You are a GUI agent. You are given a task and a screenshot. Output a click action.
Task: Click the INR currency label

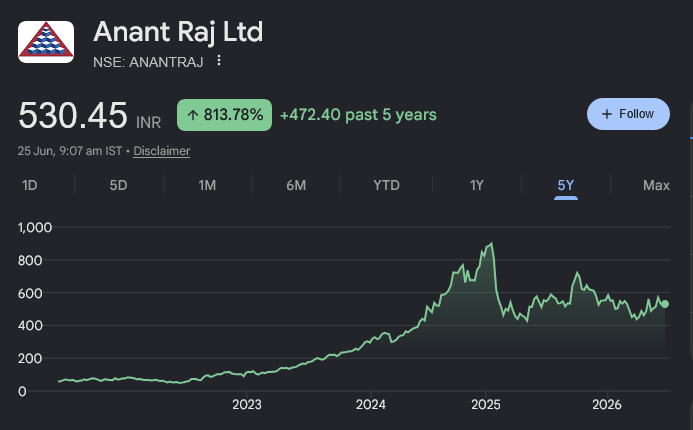(x=148, y=122)
